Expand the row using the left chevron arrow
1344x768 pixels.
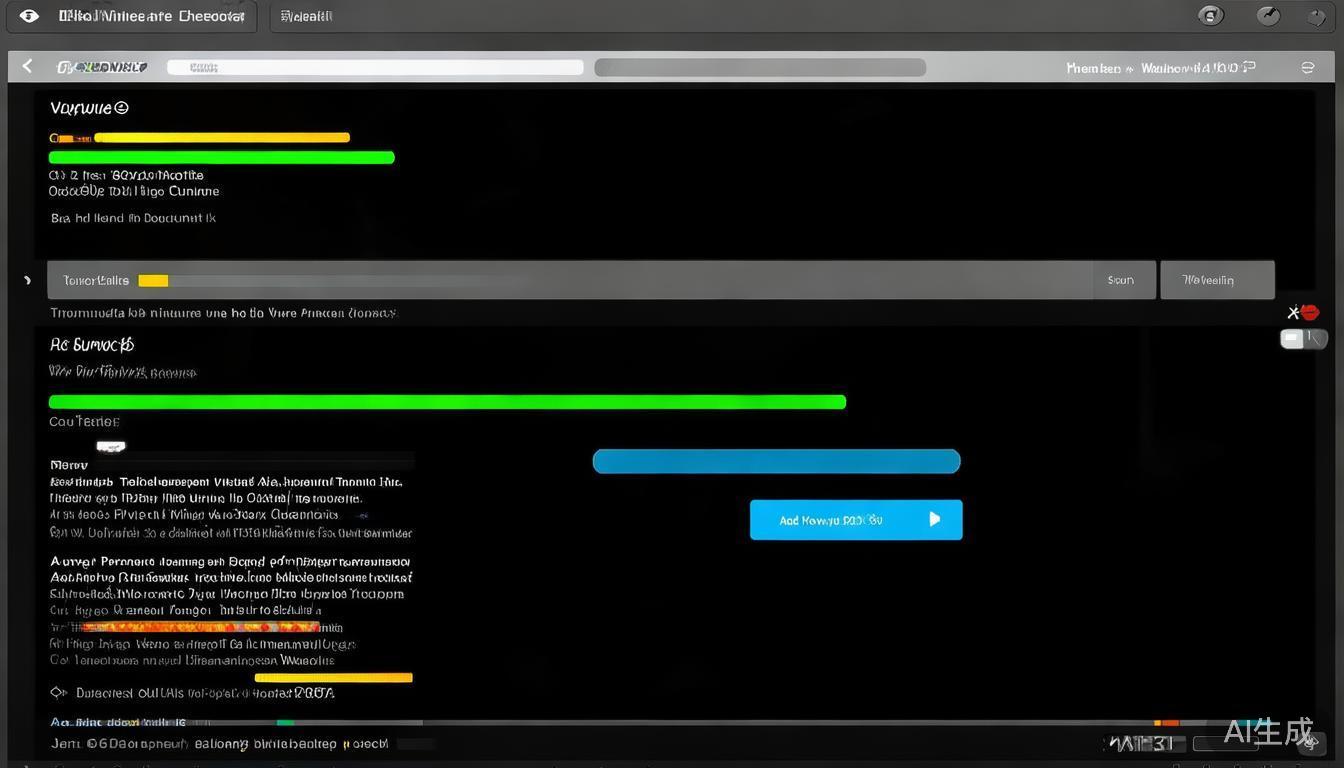[x=27, y=281]
